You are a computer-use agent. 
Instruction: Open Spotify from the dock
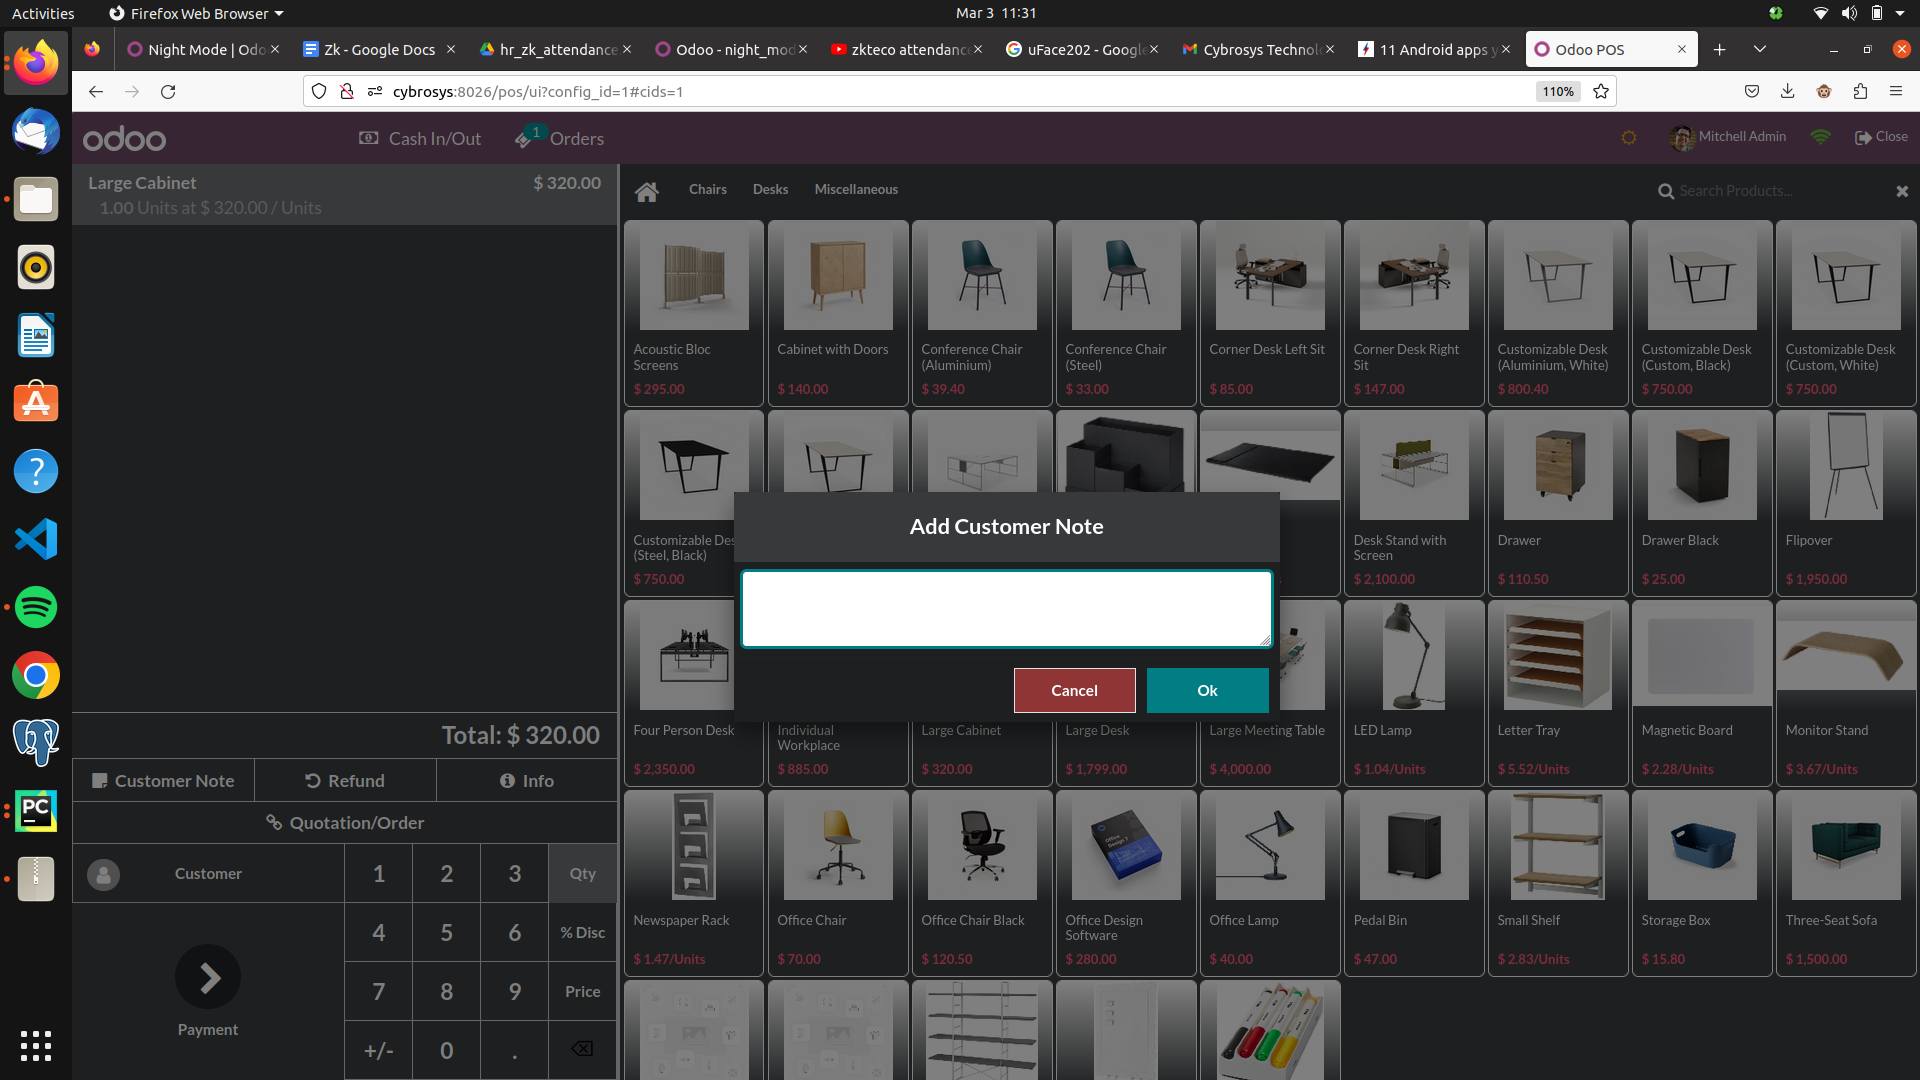pyautogui.click(x=36, y=607)
